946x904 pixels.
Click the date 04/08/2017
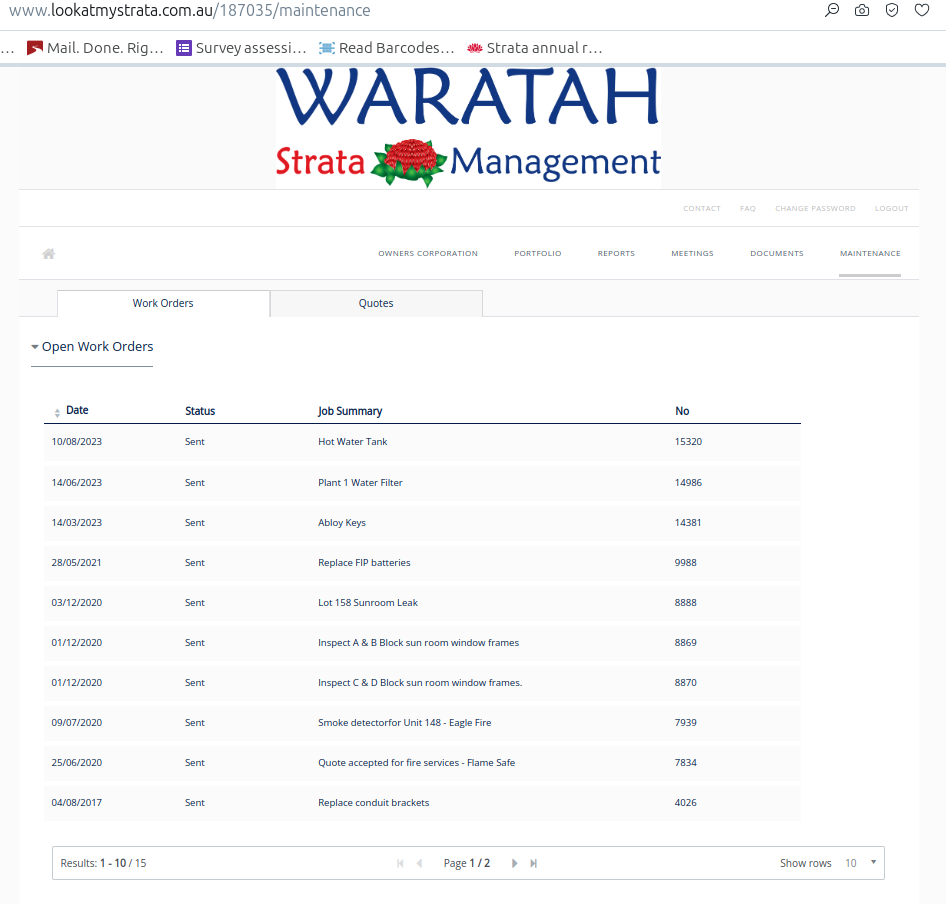(x=77, y=803)
